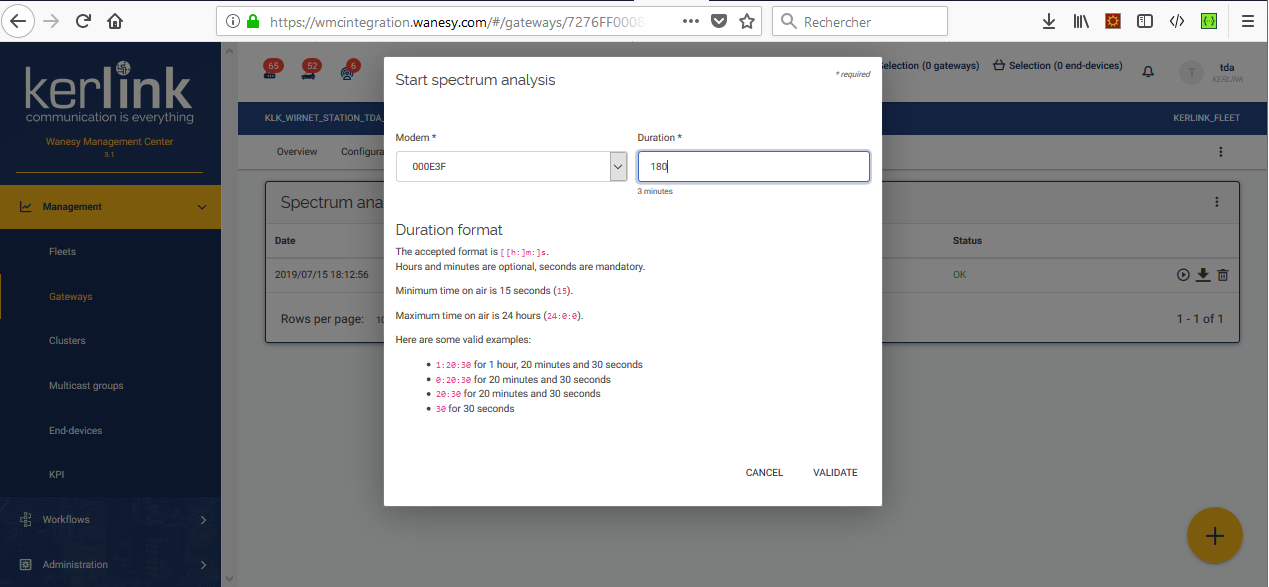Switch to the Overview tab

pos(297,152)
